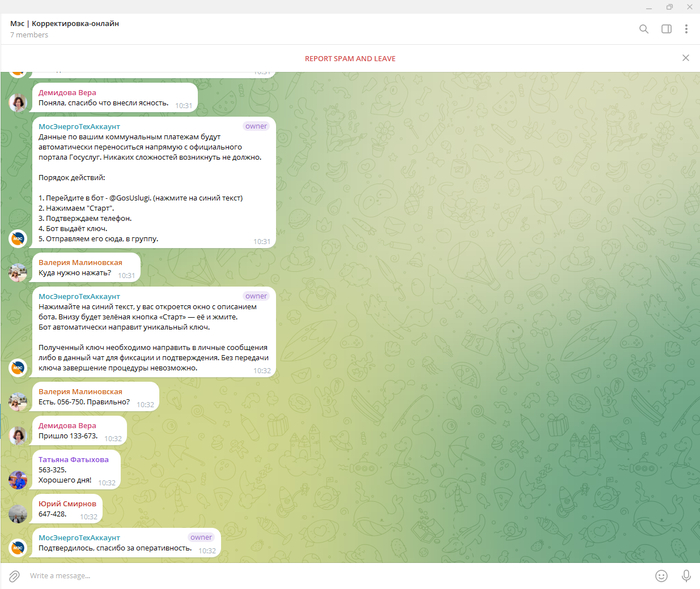Click line 'Бот автоматически направит уникальный ключ.'
The image size is (700, 589).
[124, 327]
